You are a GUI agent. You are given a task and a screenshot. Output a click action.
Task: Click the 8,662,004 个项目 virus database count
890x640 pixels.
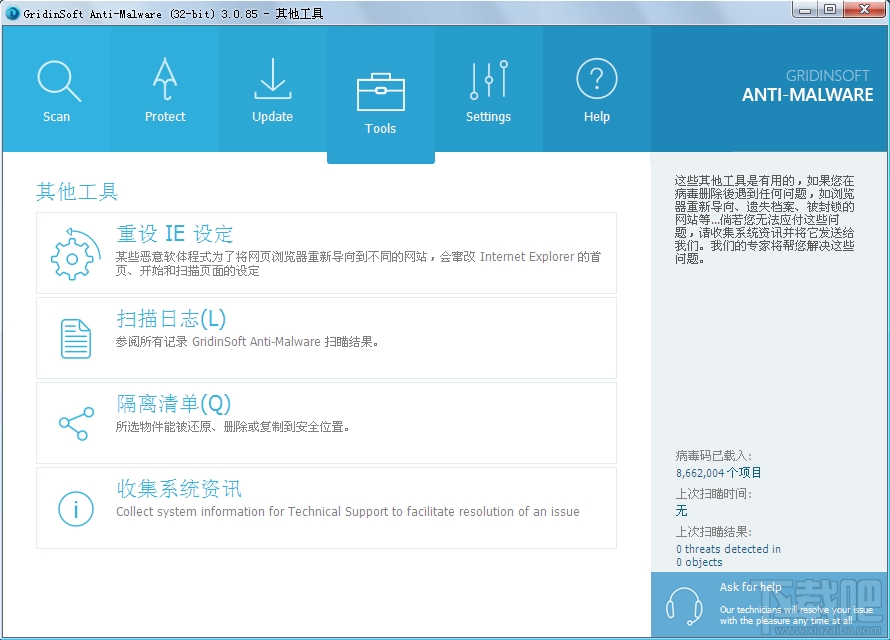point(717,471)
